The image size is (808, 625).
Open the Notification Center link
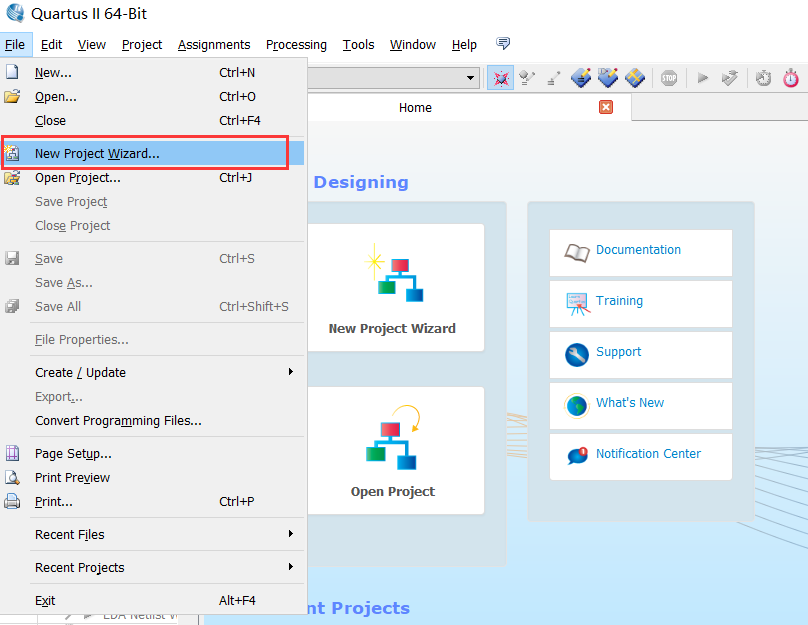pyautogui.click(x=648, y=453)
